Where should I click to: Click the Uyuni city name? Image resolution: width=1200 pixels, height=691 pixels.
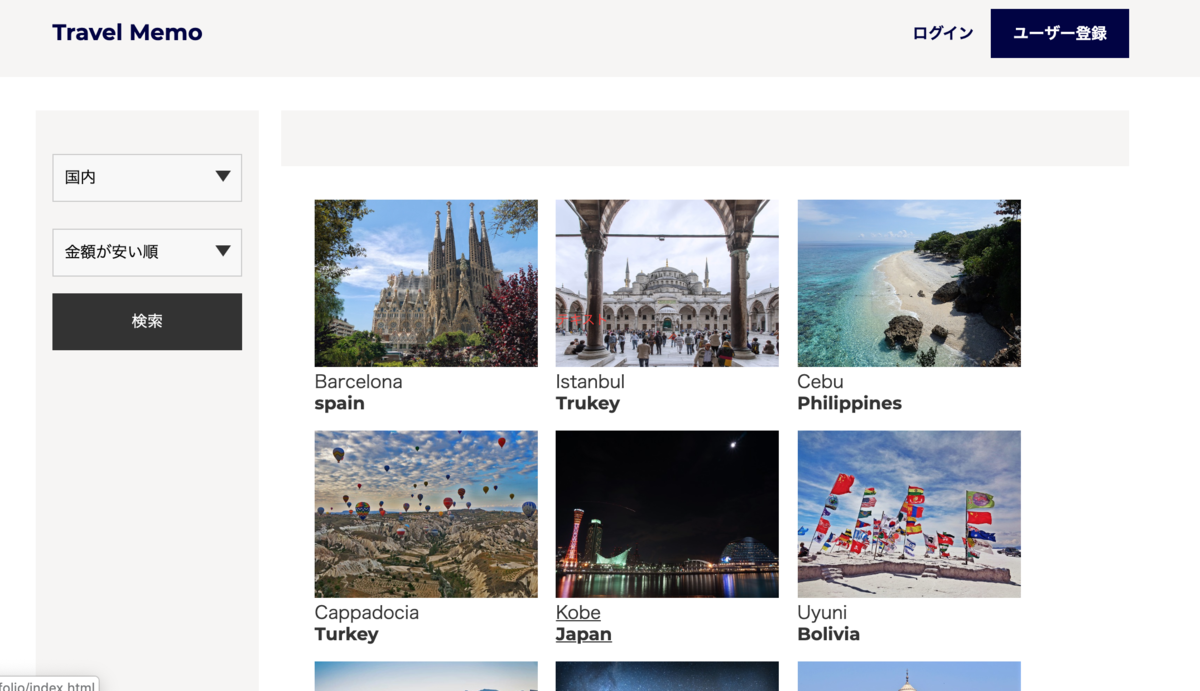tap(822, 613)
